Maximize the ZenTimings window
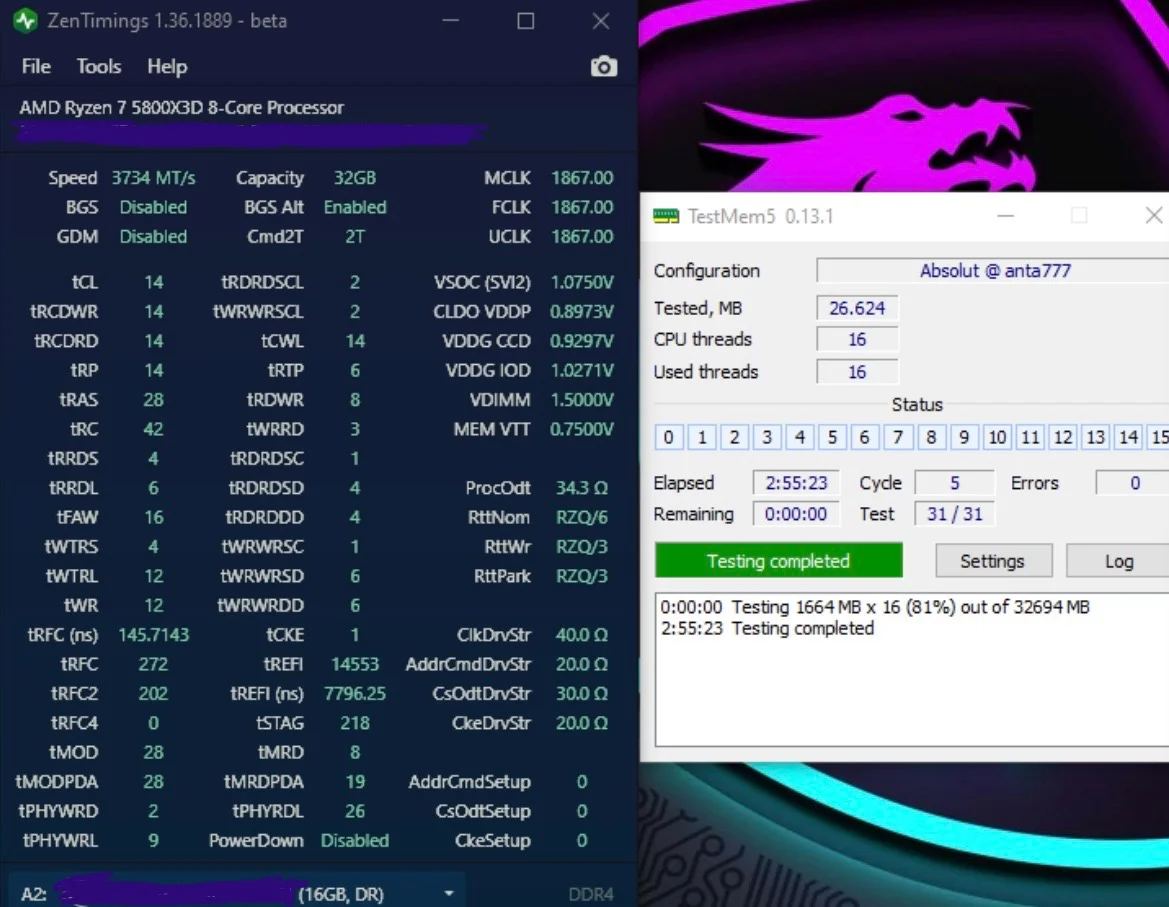The image size is (1169, 907). click(526, 21)
